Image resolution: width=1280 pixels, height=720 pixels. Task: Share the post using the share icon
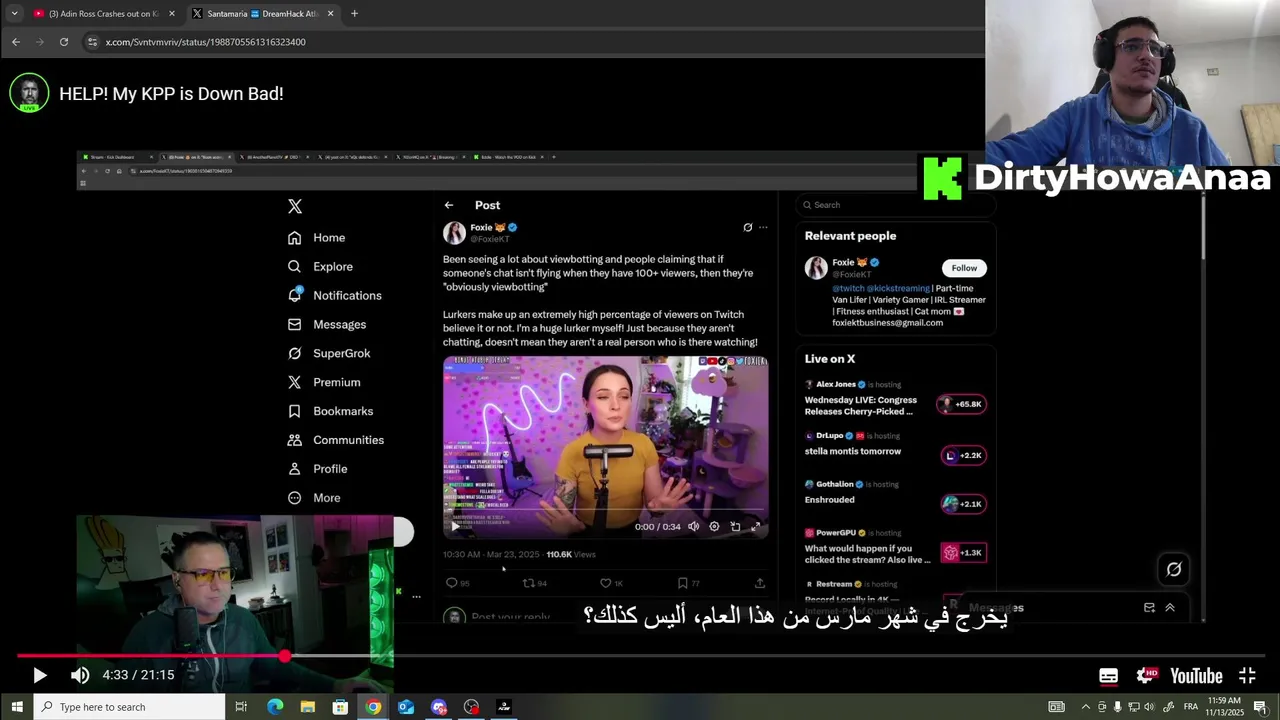pyautogui.click(x=760, y=583)
